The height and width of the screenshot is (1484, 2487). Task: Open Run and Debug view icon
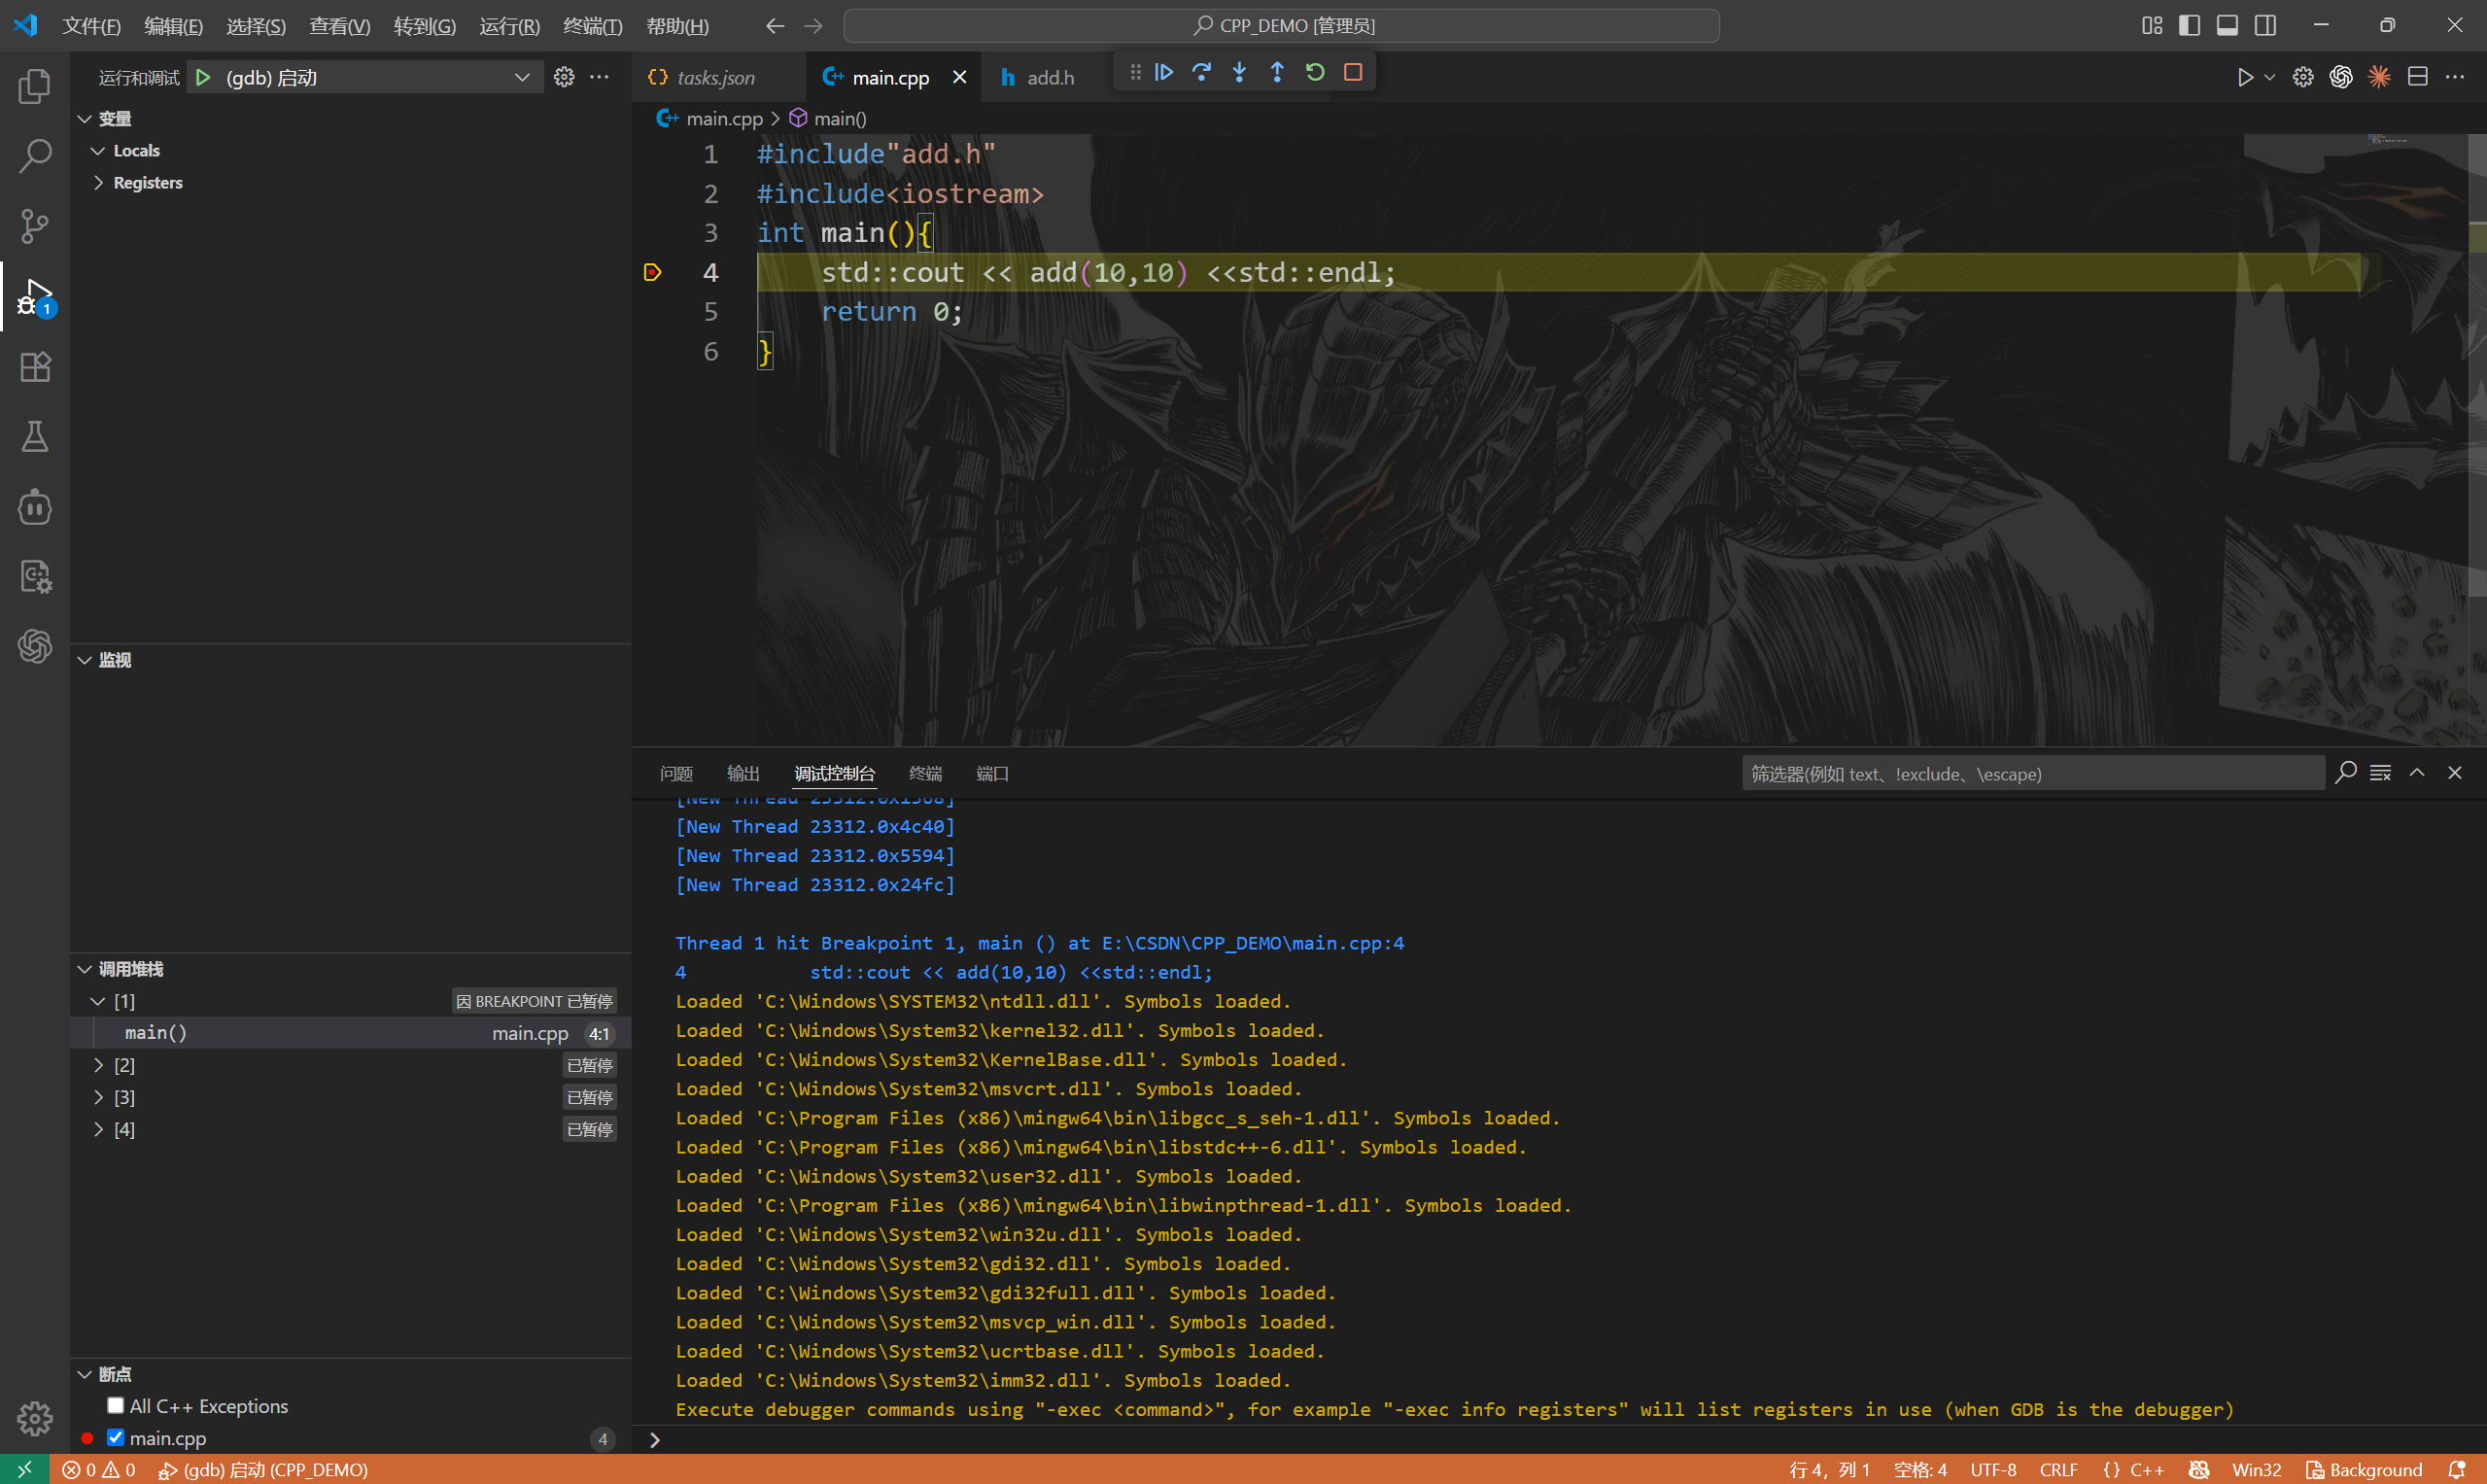35,297
